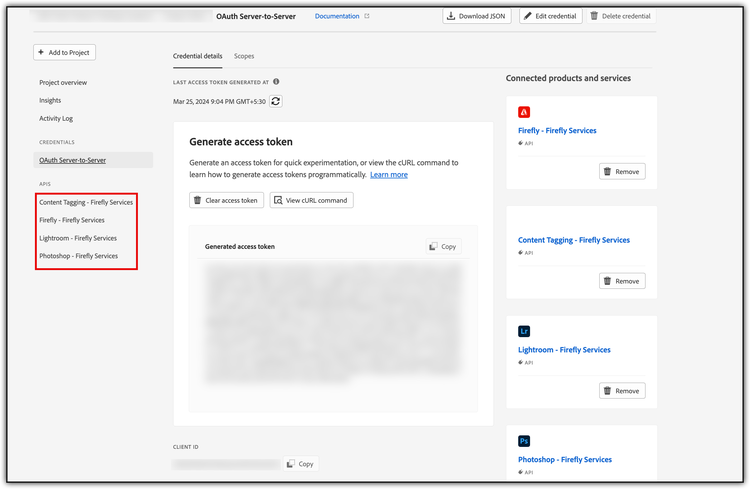
Task: Copy the generated access token
Action: tap(443, 246)
